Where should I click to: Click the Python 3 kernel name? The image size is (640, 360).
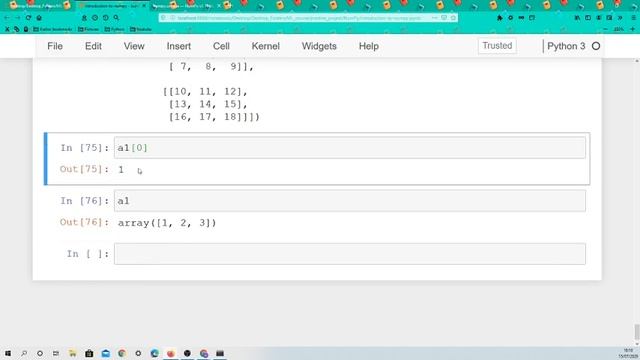tap(566, 46)
